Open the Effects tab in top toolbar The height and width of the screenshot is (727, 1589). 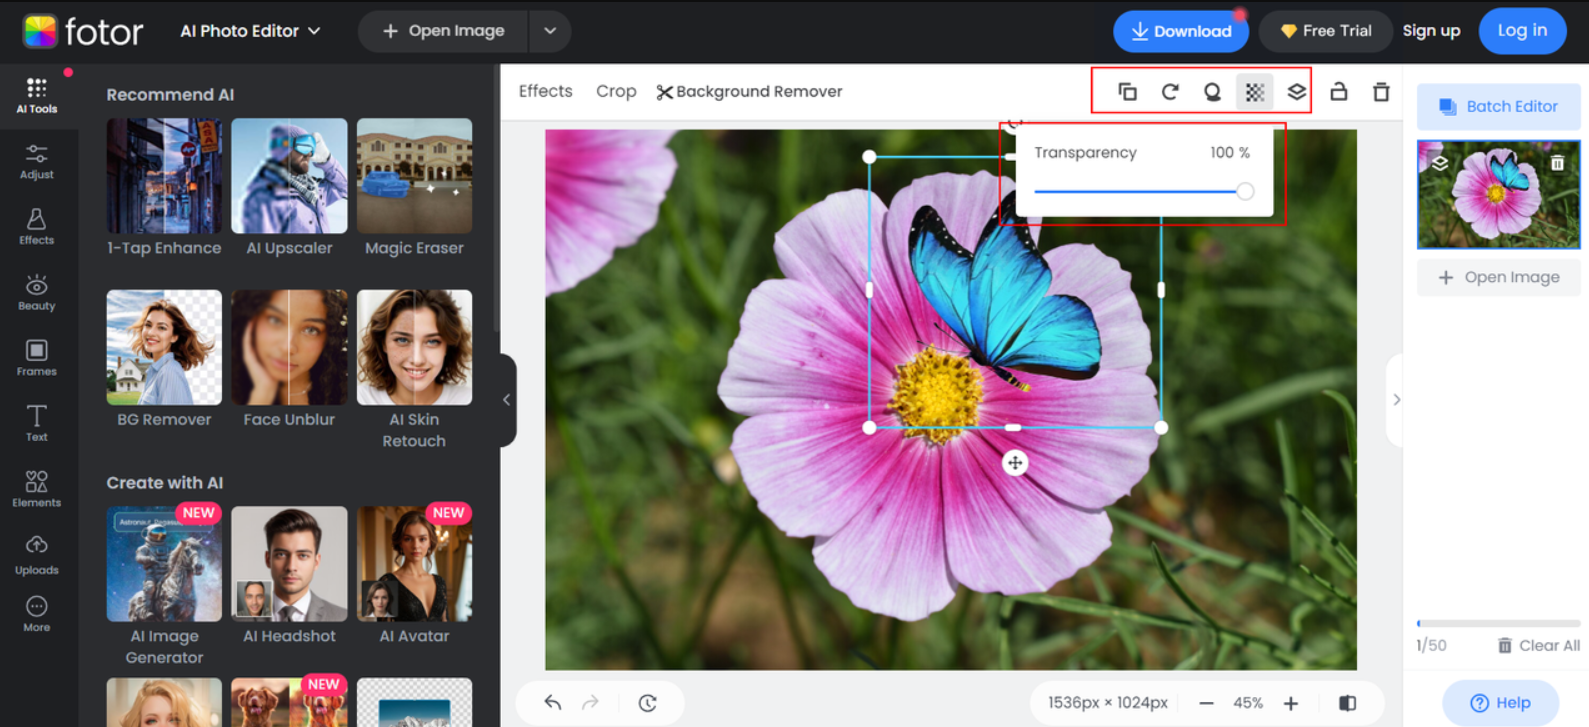(x=546, y=91)
